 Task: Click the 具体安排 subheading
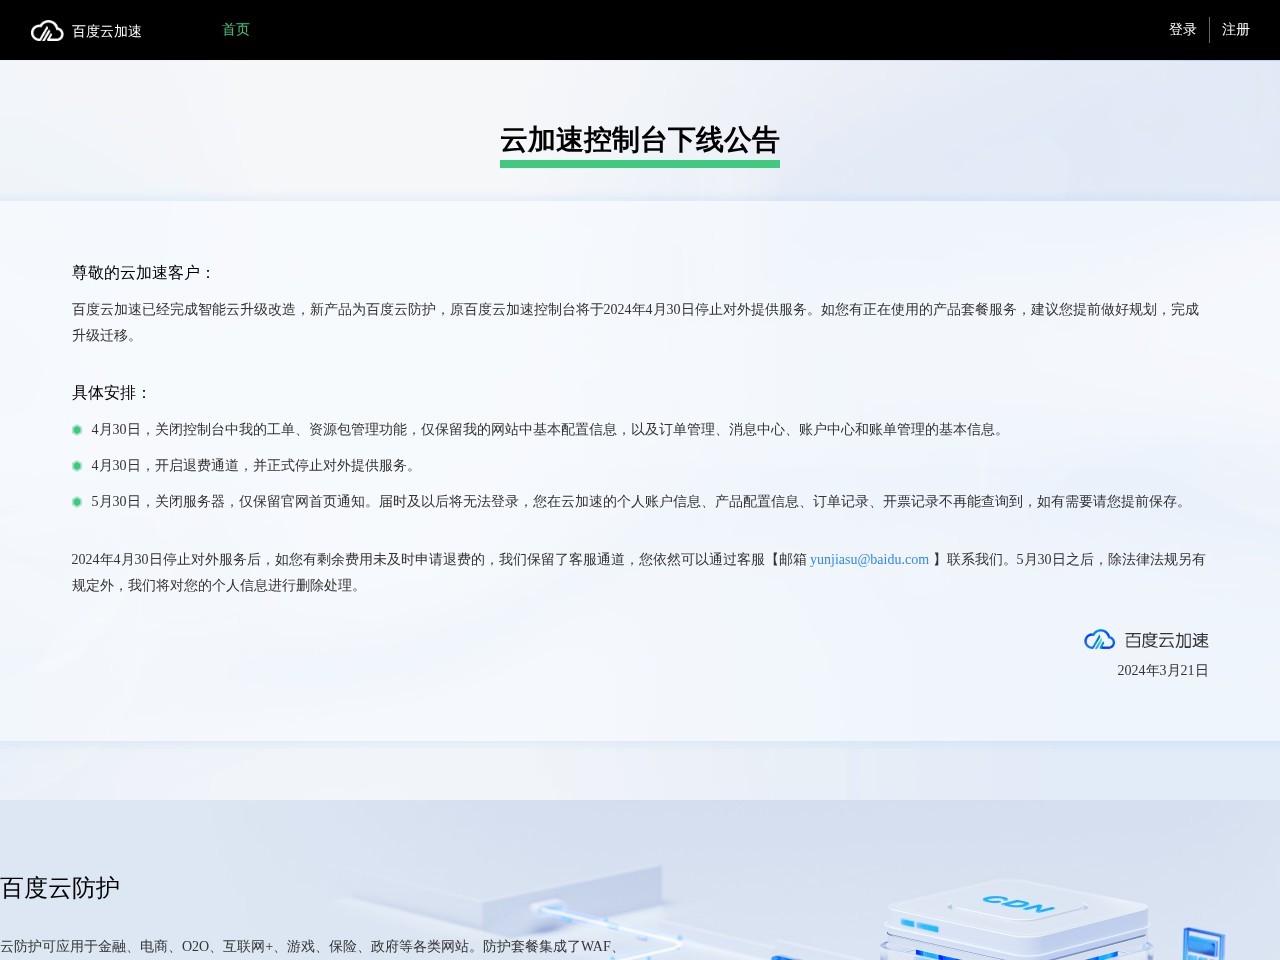(108, 393)
